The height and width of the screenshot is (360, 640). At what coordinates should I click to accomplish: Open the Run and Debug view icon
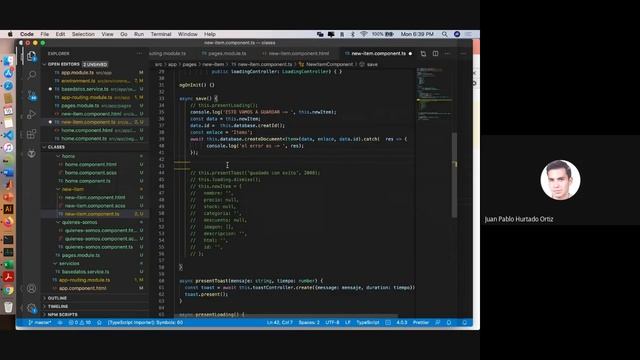tap(31, 115)
